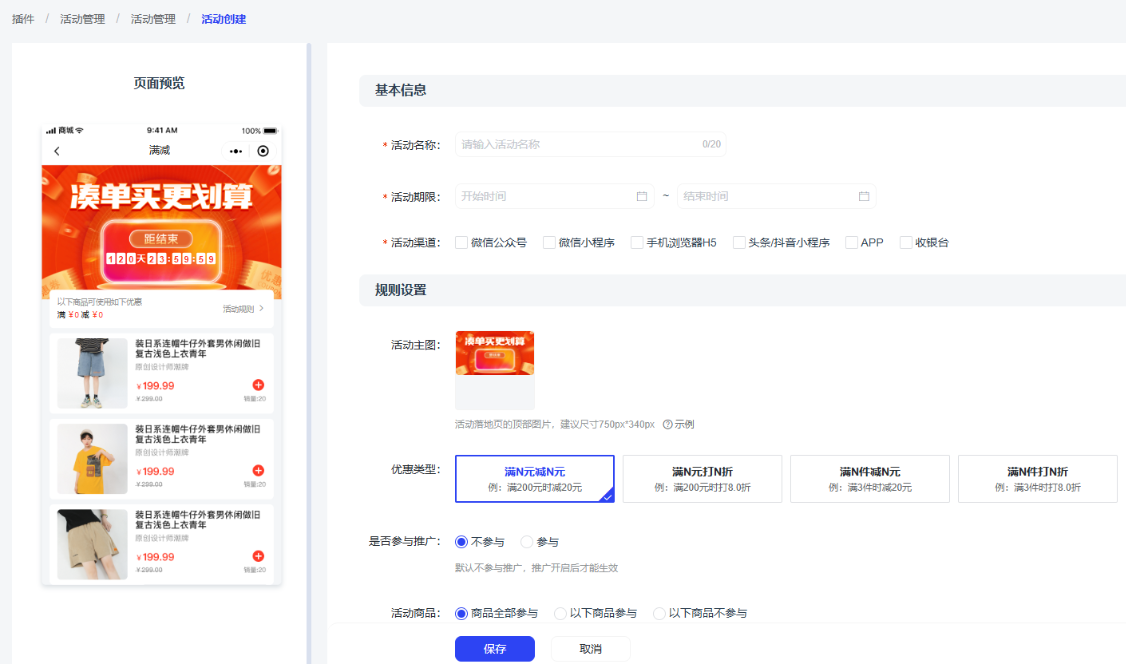Open calendar icon in end time field
Screen dimensions: 1126x664
click(x=864, y=196)
